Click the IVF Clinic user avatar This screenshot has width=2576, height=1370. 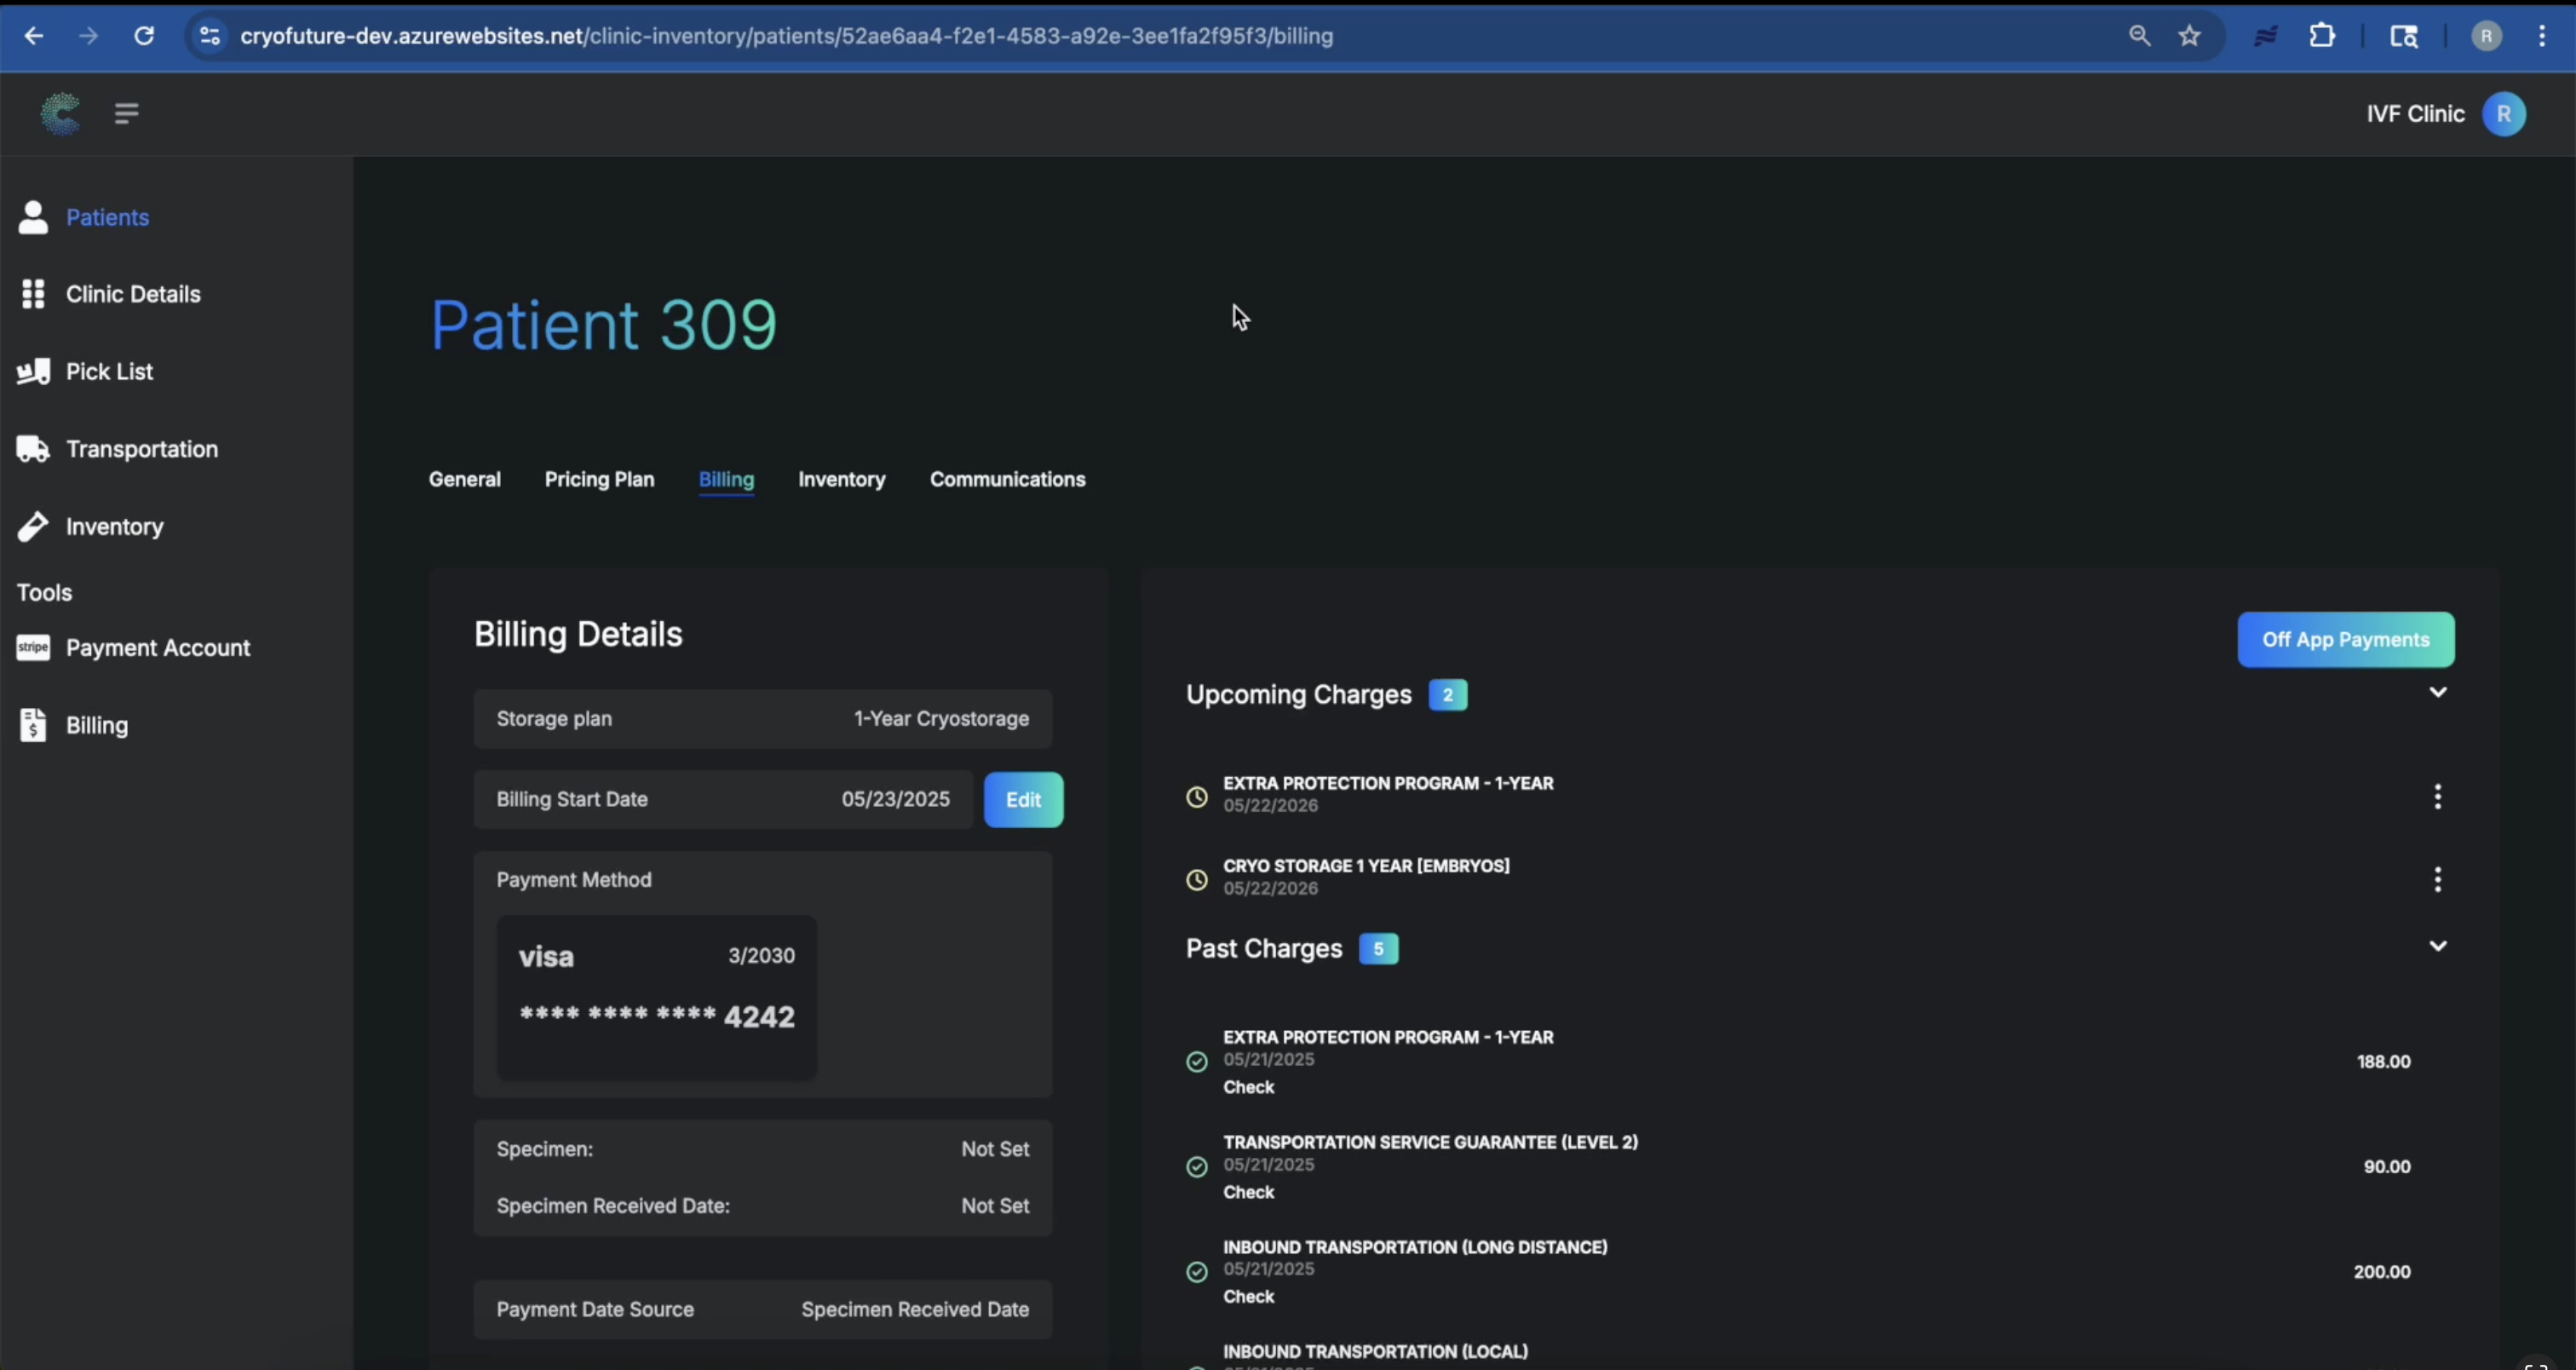[x=2503, y=113]
